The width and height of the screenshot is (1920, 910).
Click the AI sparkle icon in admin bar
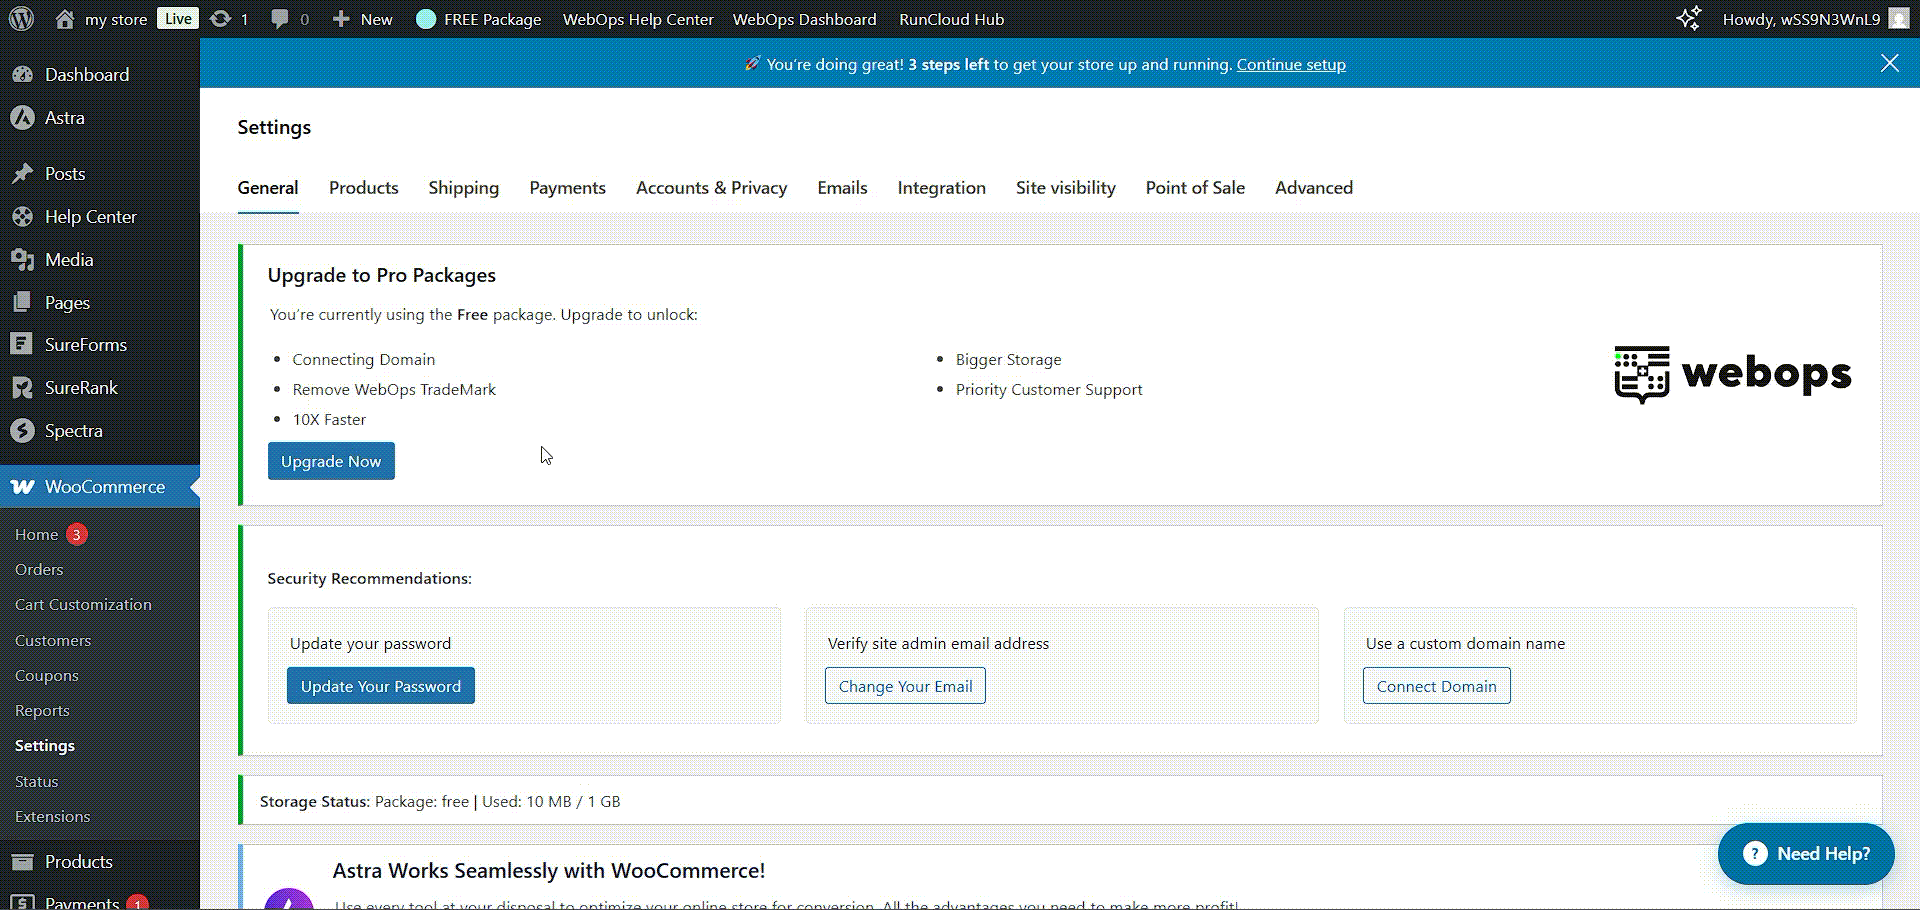click(x=1688, y=19)
